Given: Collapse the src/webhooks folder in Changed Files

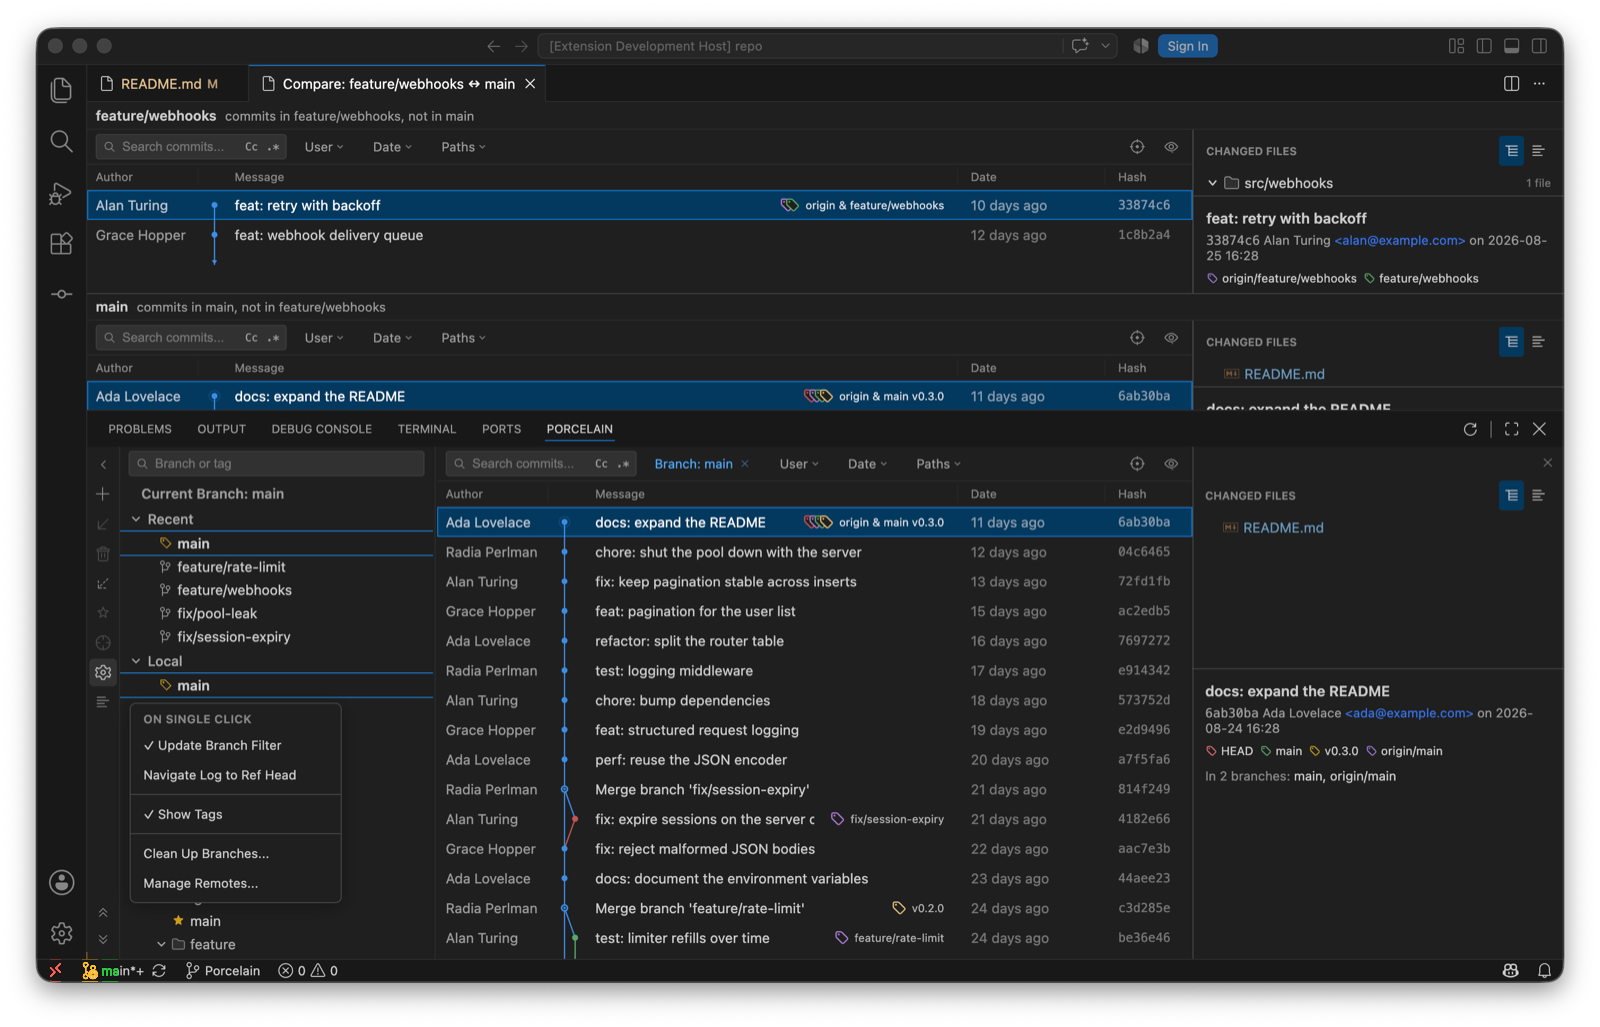Looking at the screenshot, I should tap(1212, 183).
